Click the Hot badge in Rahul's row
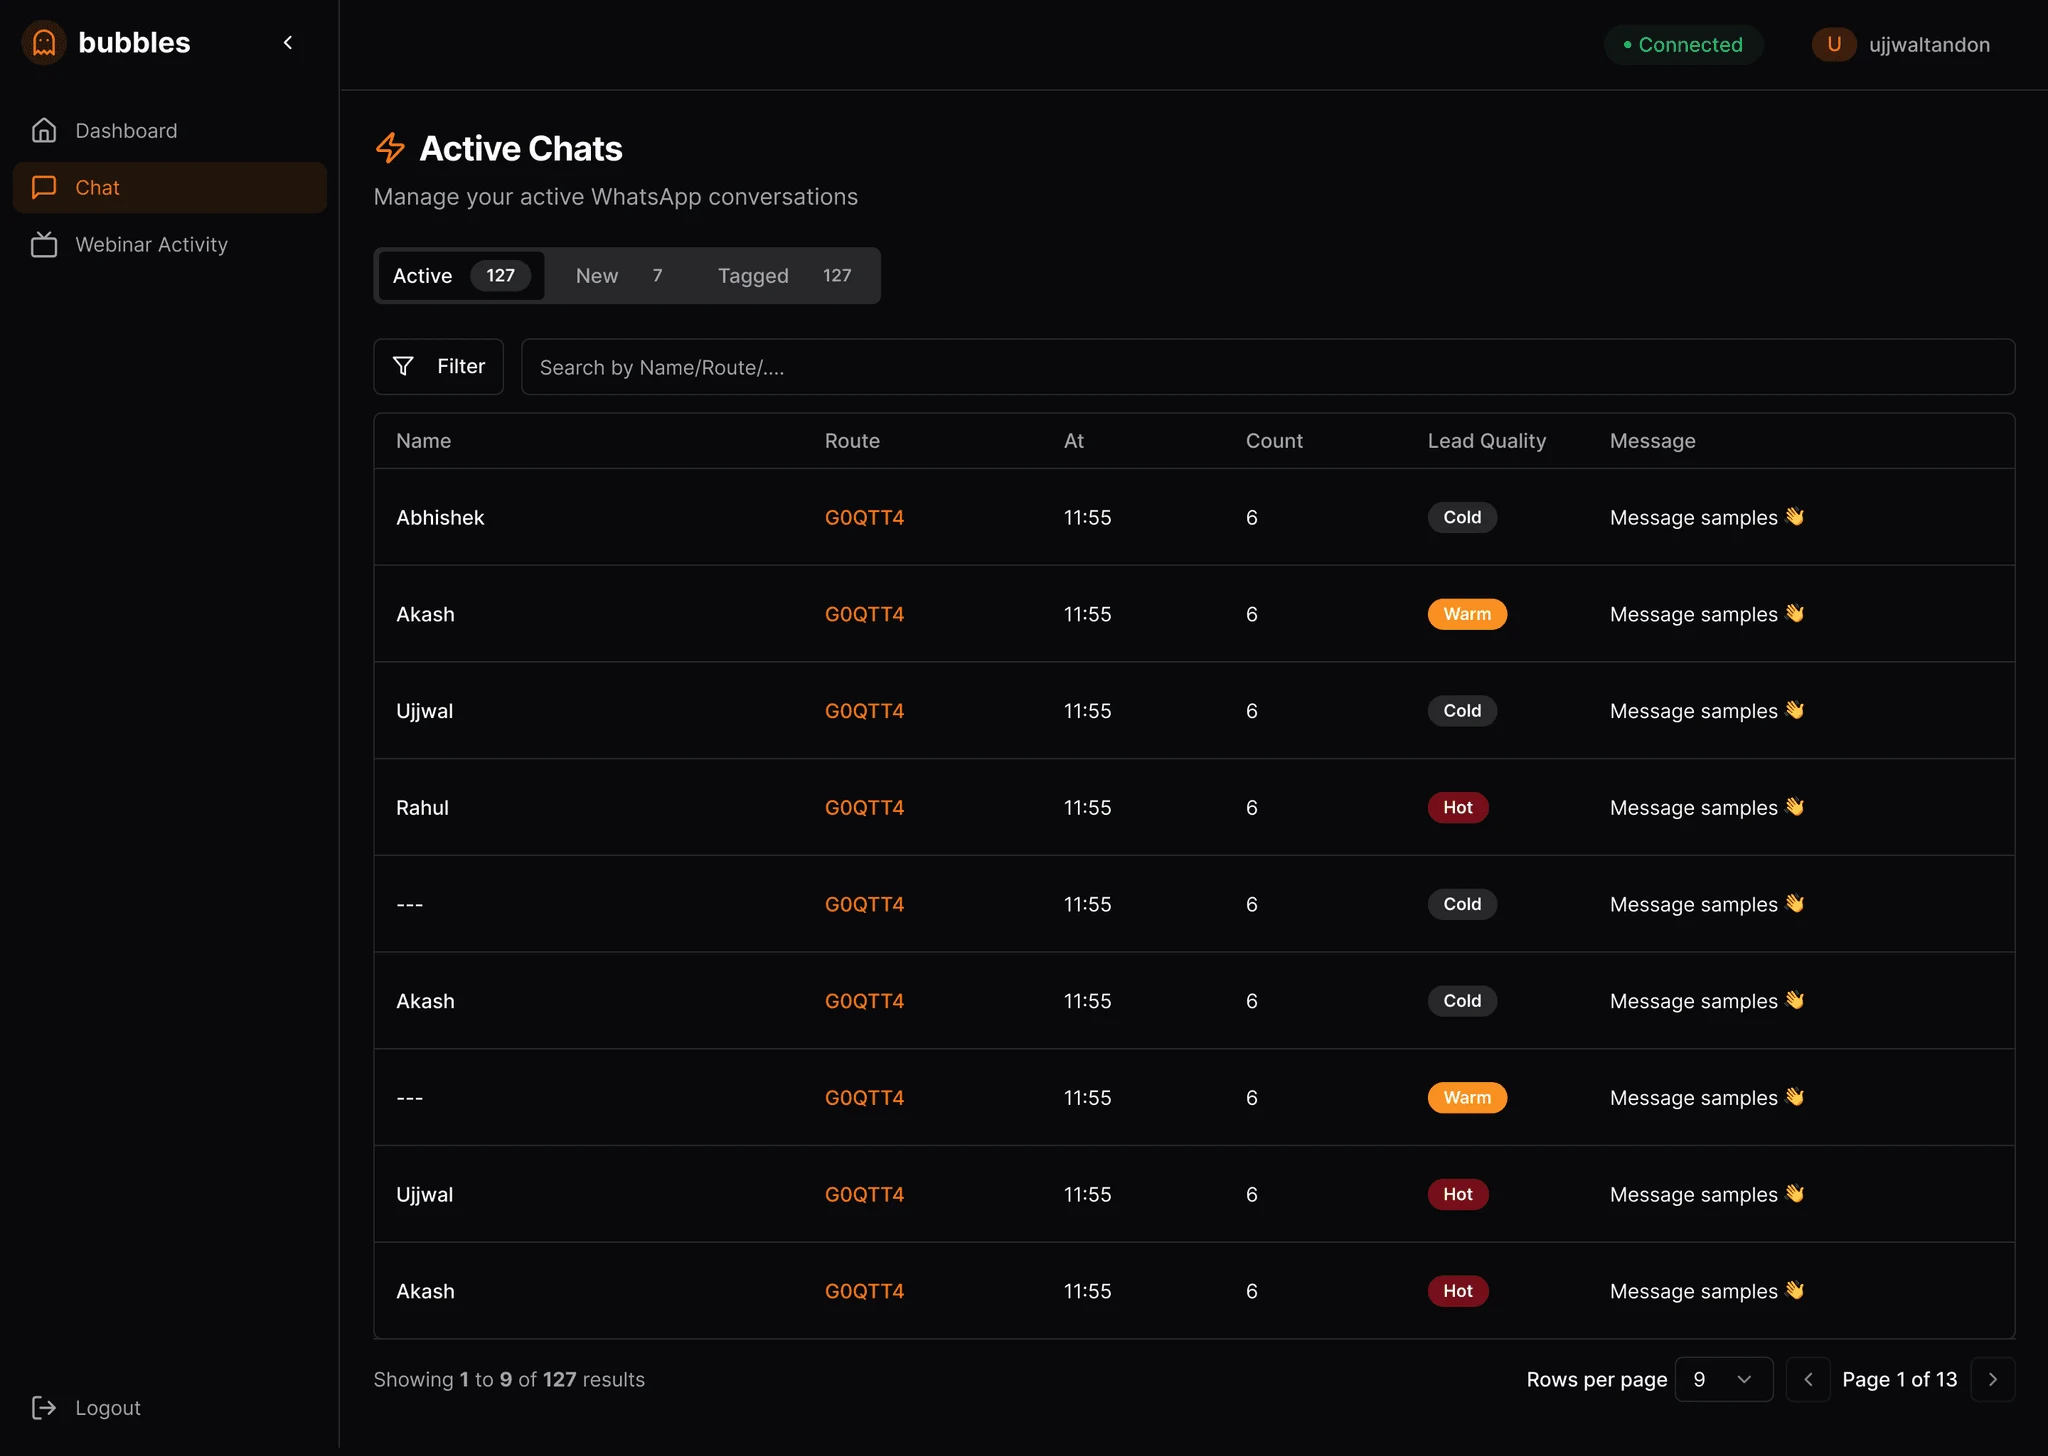Image resolution: width=2048 pixels, height=1456 pixels. pos(1458,807)
